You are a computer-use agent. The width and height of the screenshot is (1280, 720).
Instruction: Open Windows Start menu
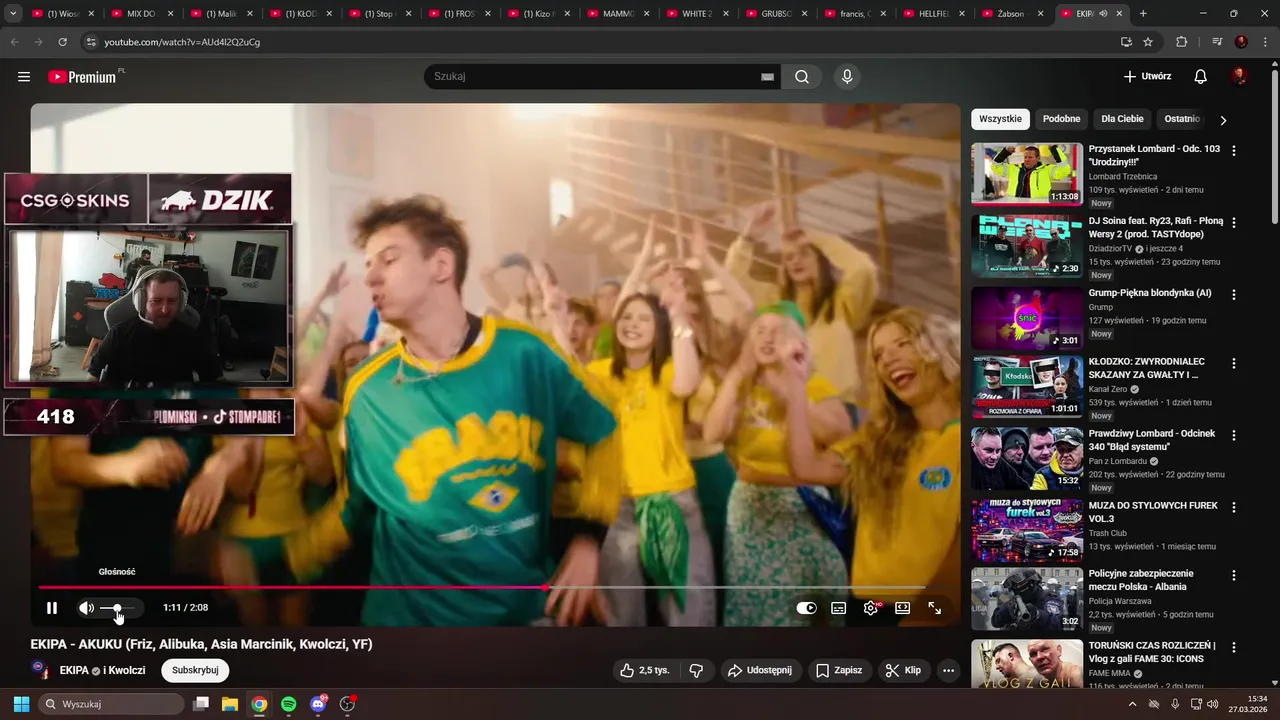21,704
